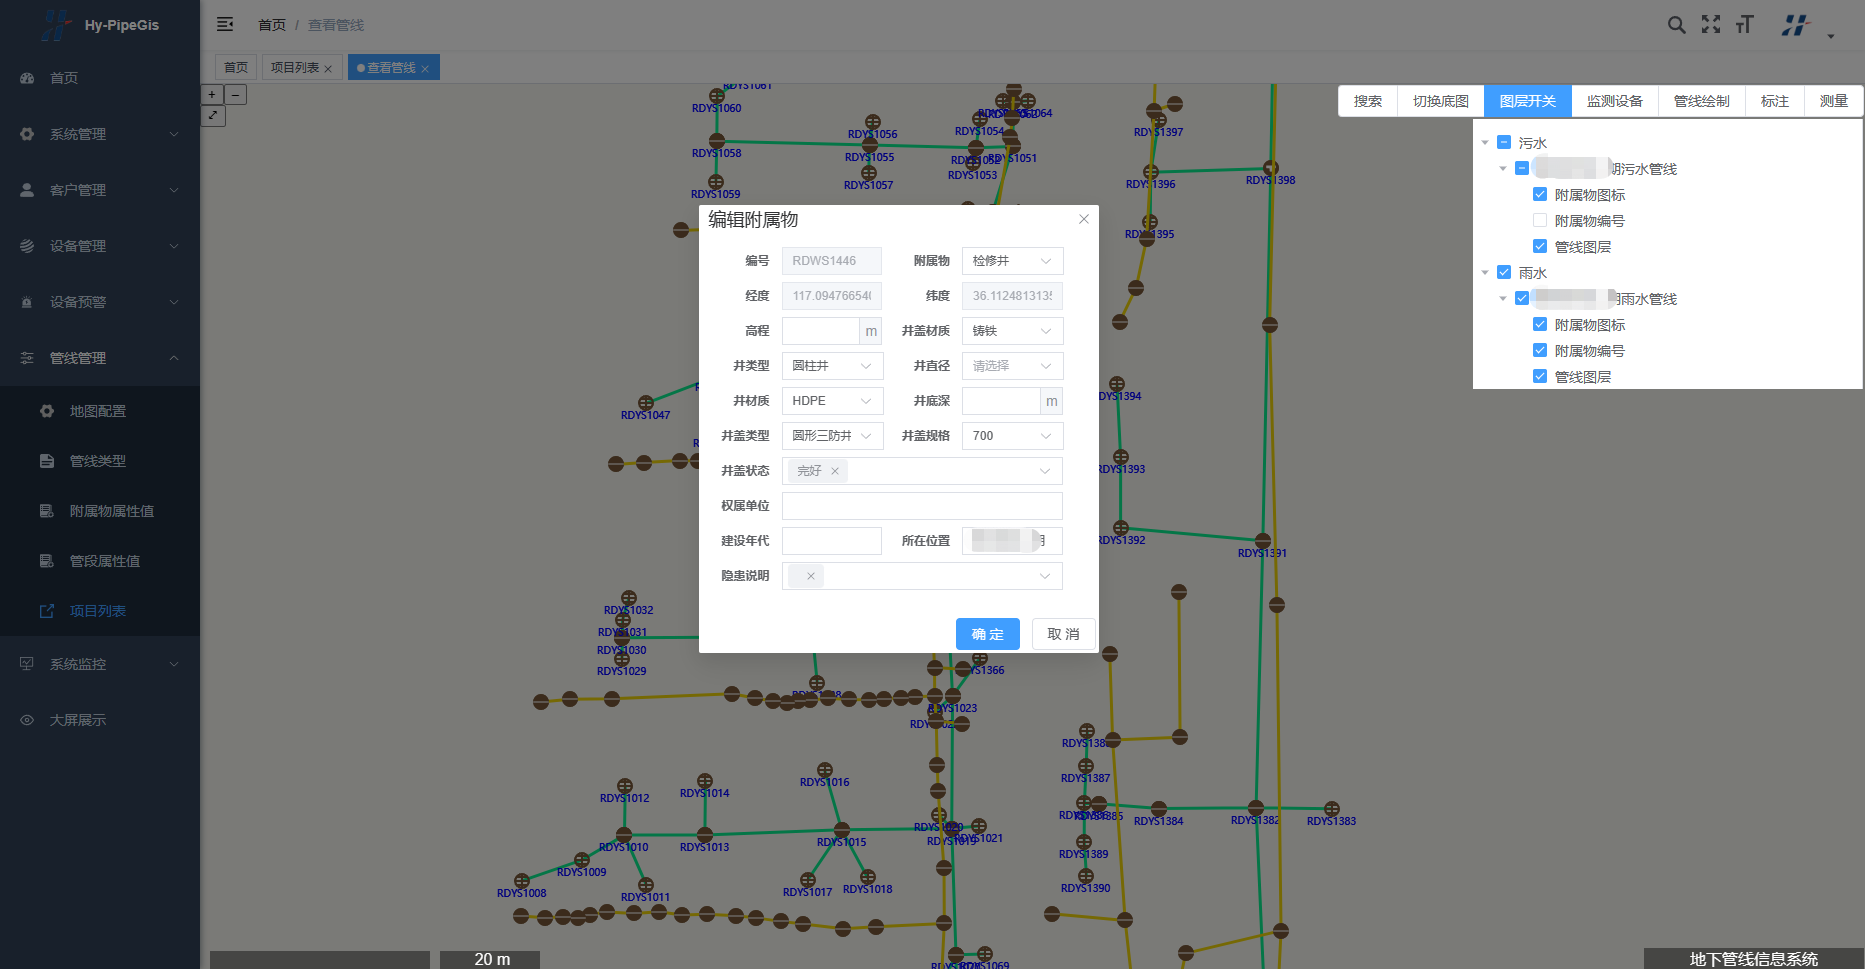Enable 附属物编号 checkbox under 污水管线
The width and height of the screenshot is (1865, 969).
[x=1540, y=221]
